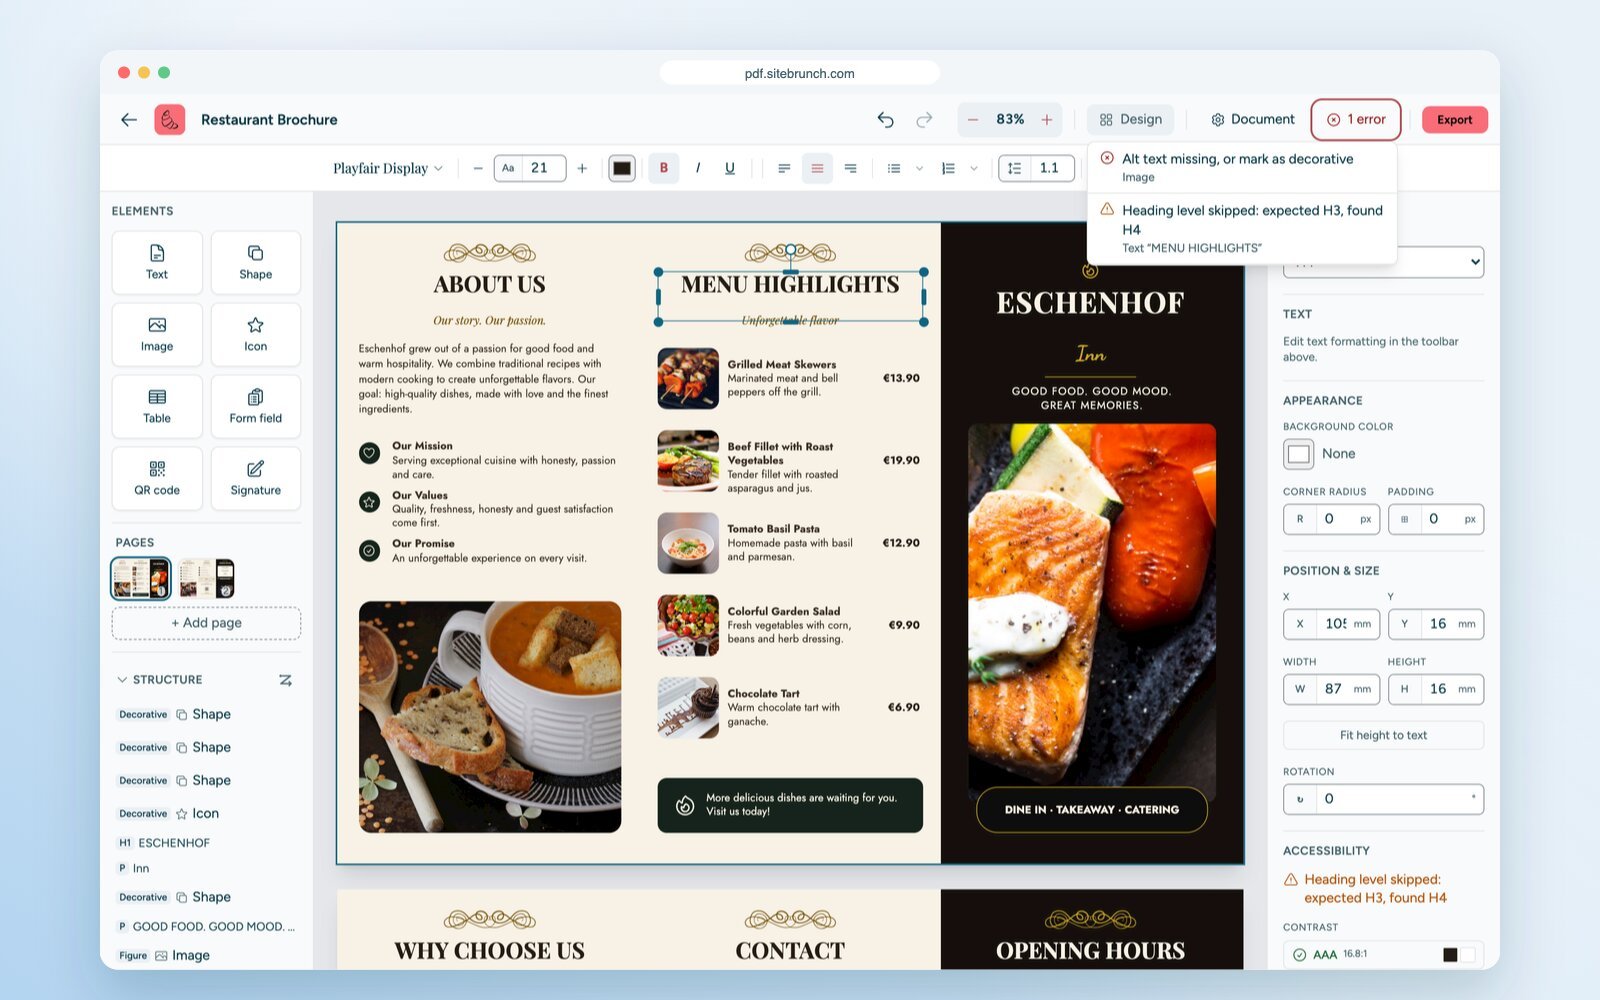Increase font size with plus
The width and height of the screenshot is (1600, 1000).
(582, 168)
